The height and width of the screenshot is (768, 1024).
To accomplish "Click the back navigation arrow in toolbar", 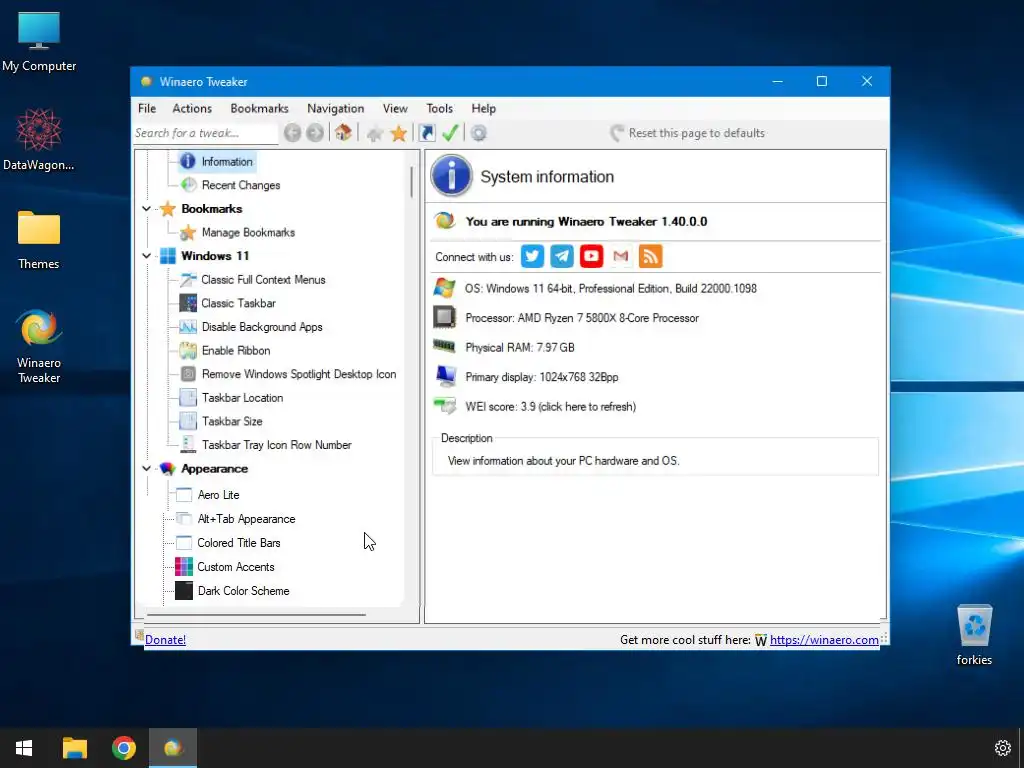I will pyautogui.click(x=293, y=133).
